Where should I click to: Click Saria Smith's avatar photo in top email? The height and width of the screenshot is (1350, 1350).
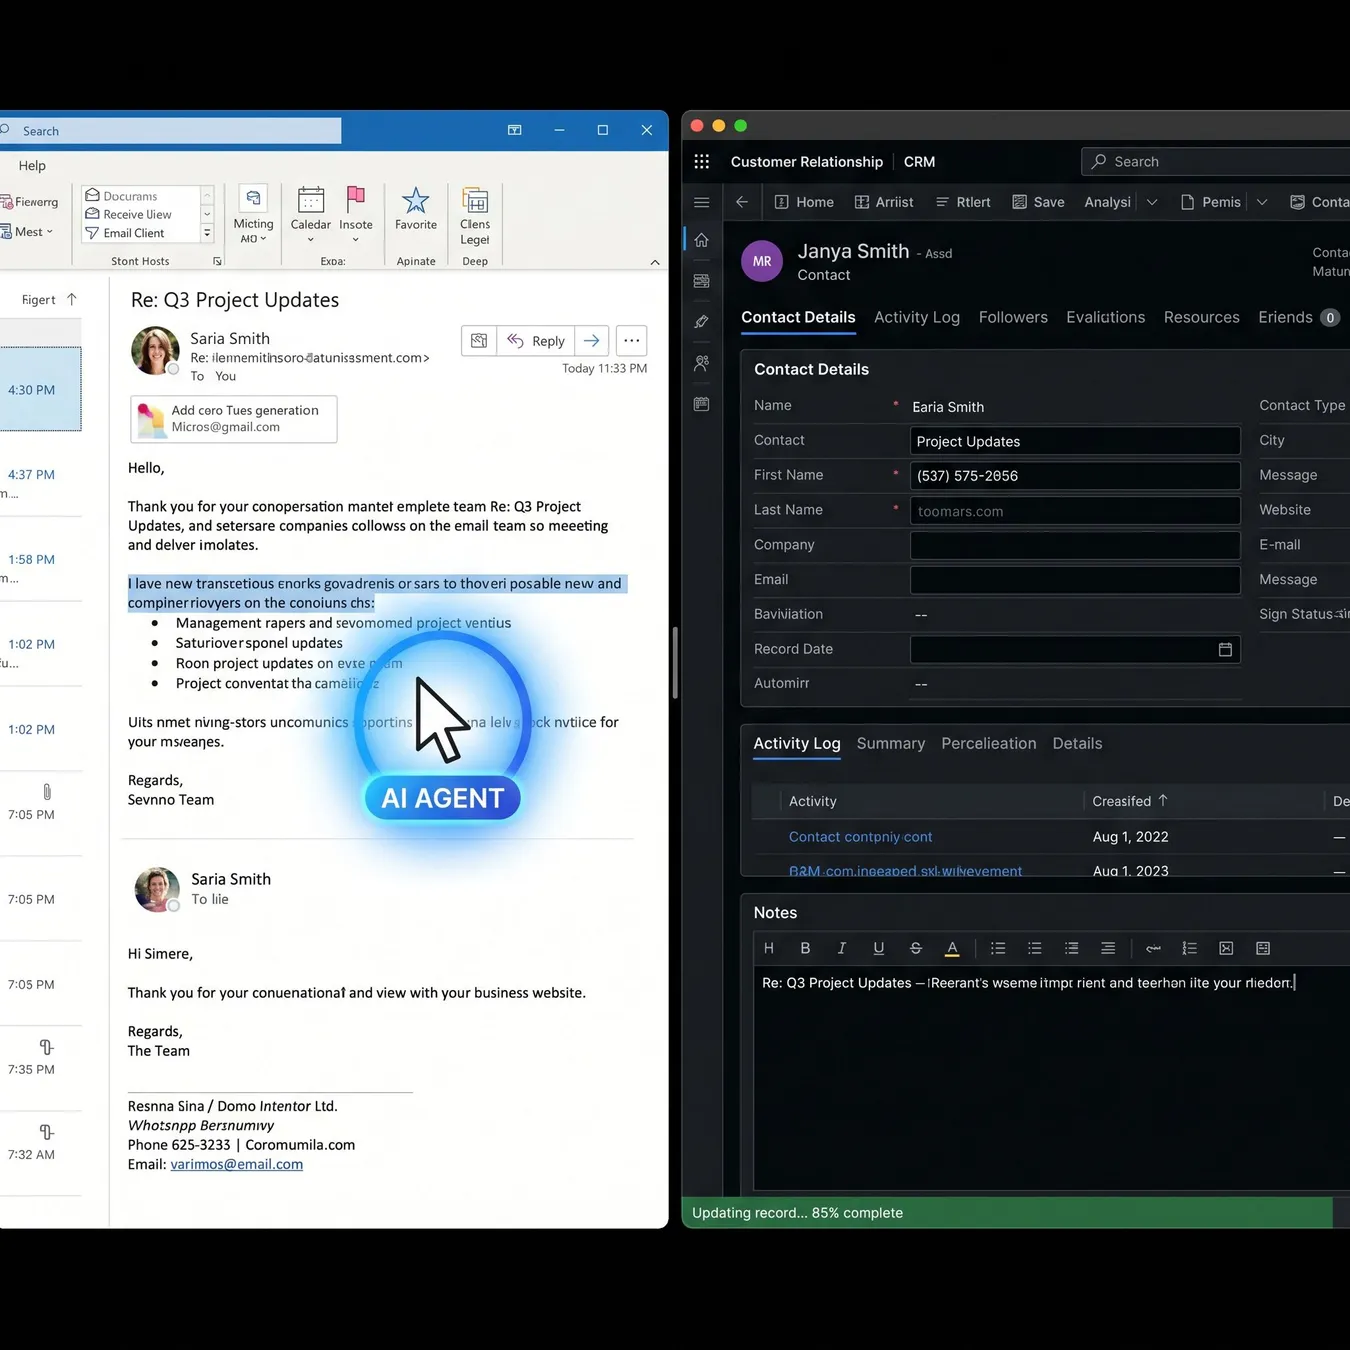coord(156,351)
